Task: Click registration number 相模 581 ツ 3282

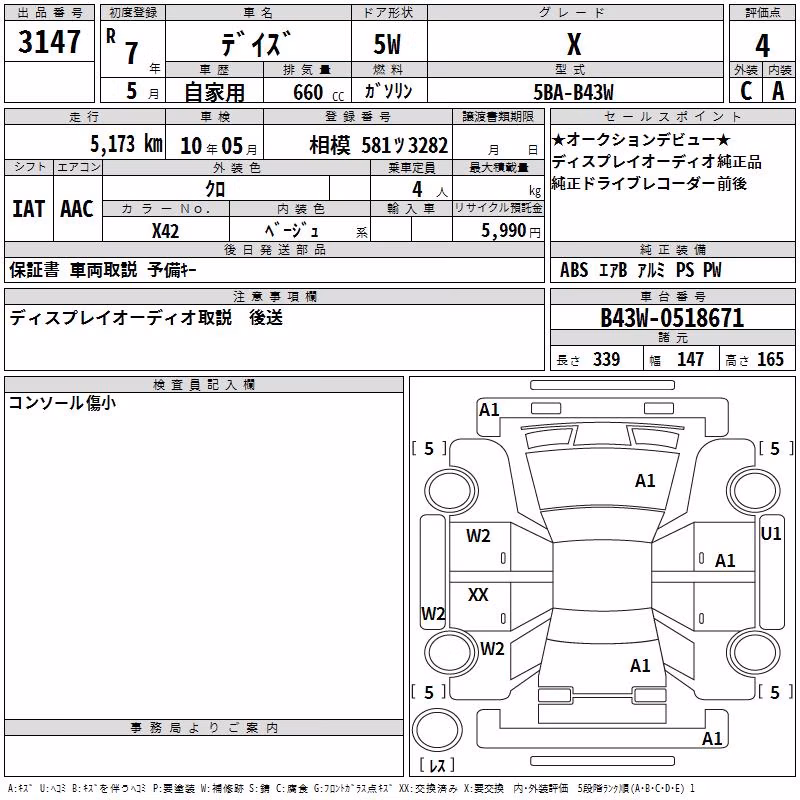Action: coord(379,146)
